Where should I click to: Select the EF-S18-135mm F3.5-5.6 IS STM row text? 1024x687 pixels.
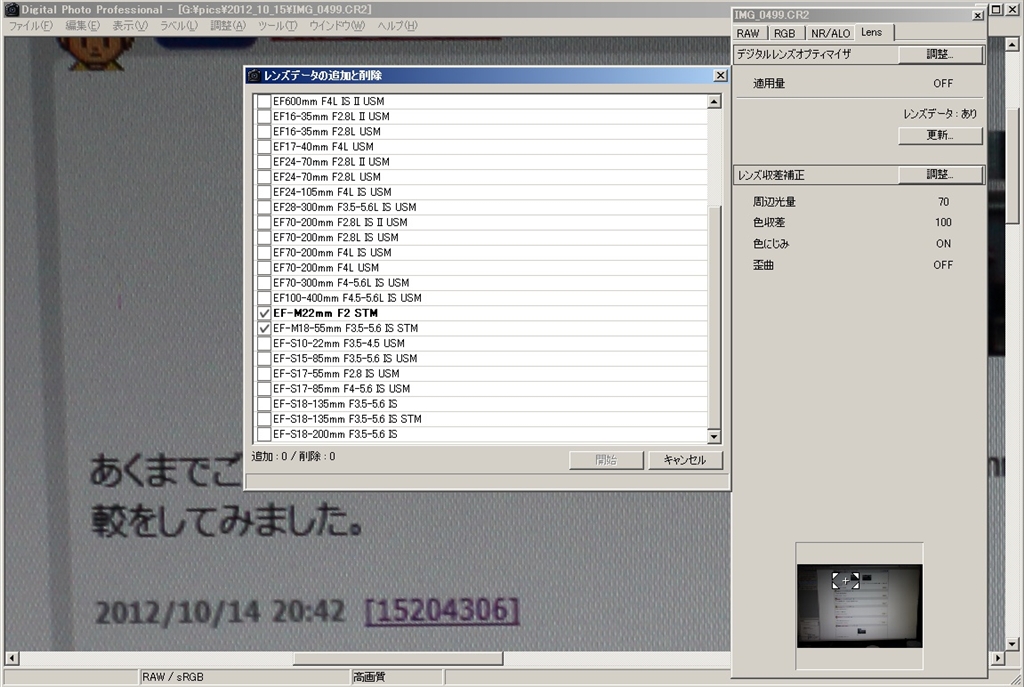click(347, 419)
